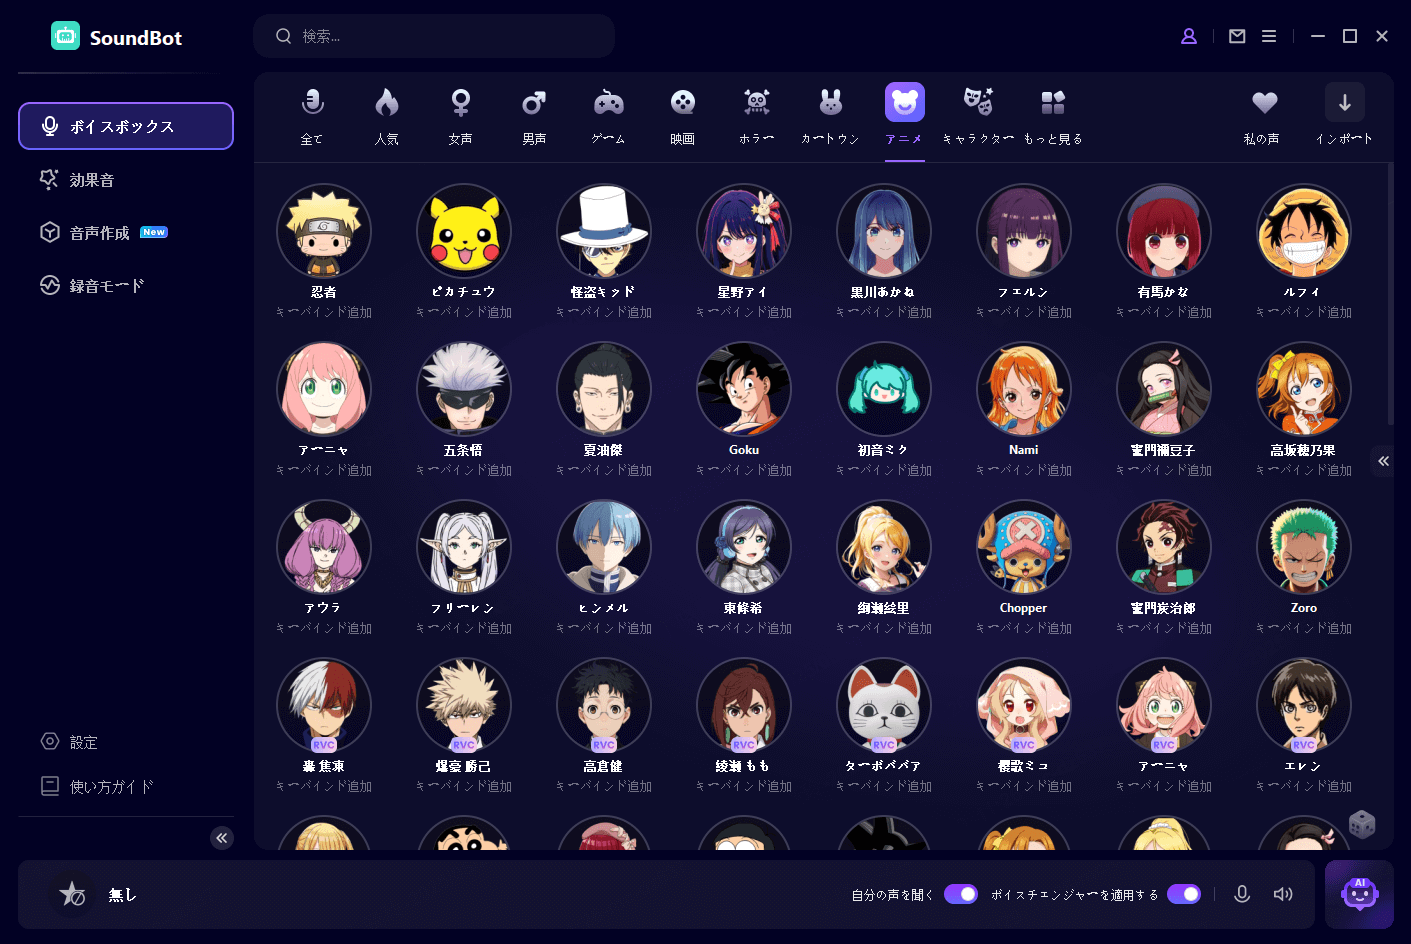This screenshot has width=1411, height=944.
Task: Open もっと見る more categories
Action: (x=1053, y=116)
